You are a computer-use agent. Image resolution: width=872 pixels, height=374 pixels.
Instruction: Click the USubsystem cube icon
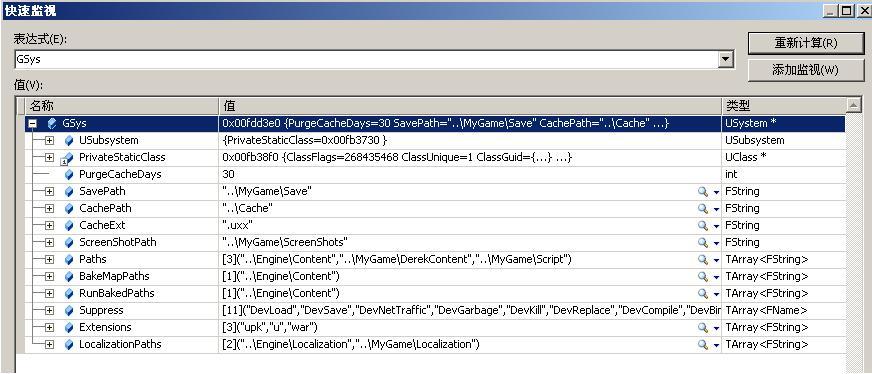coord(69,141)
